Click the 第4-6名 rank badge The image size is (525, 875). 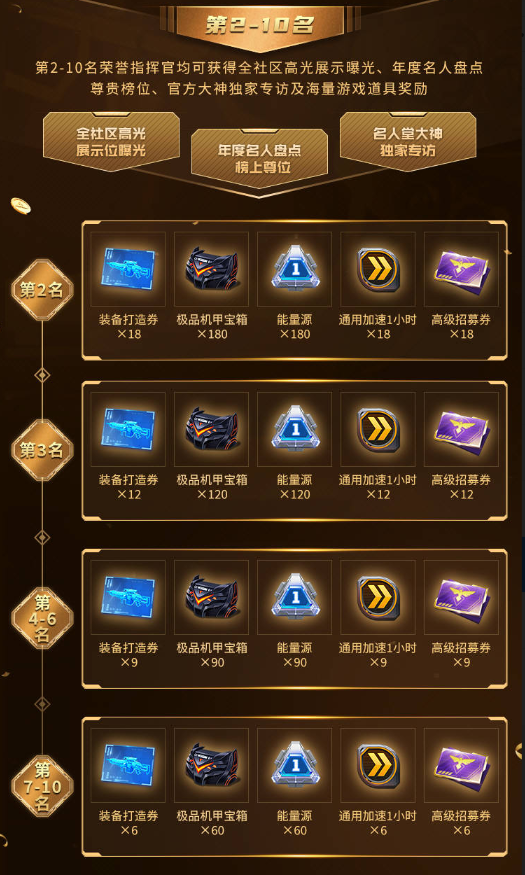point(42,618)
